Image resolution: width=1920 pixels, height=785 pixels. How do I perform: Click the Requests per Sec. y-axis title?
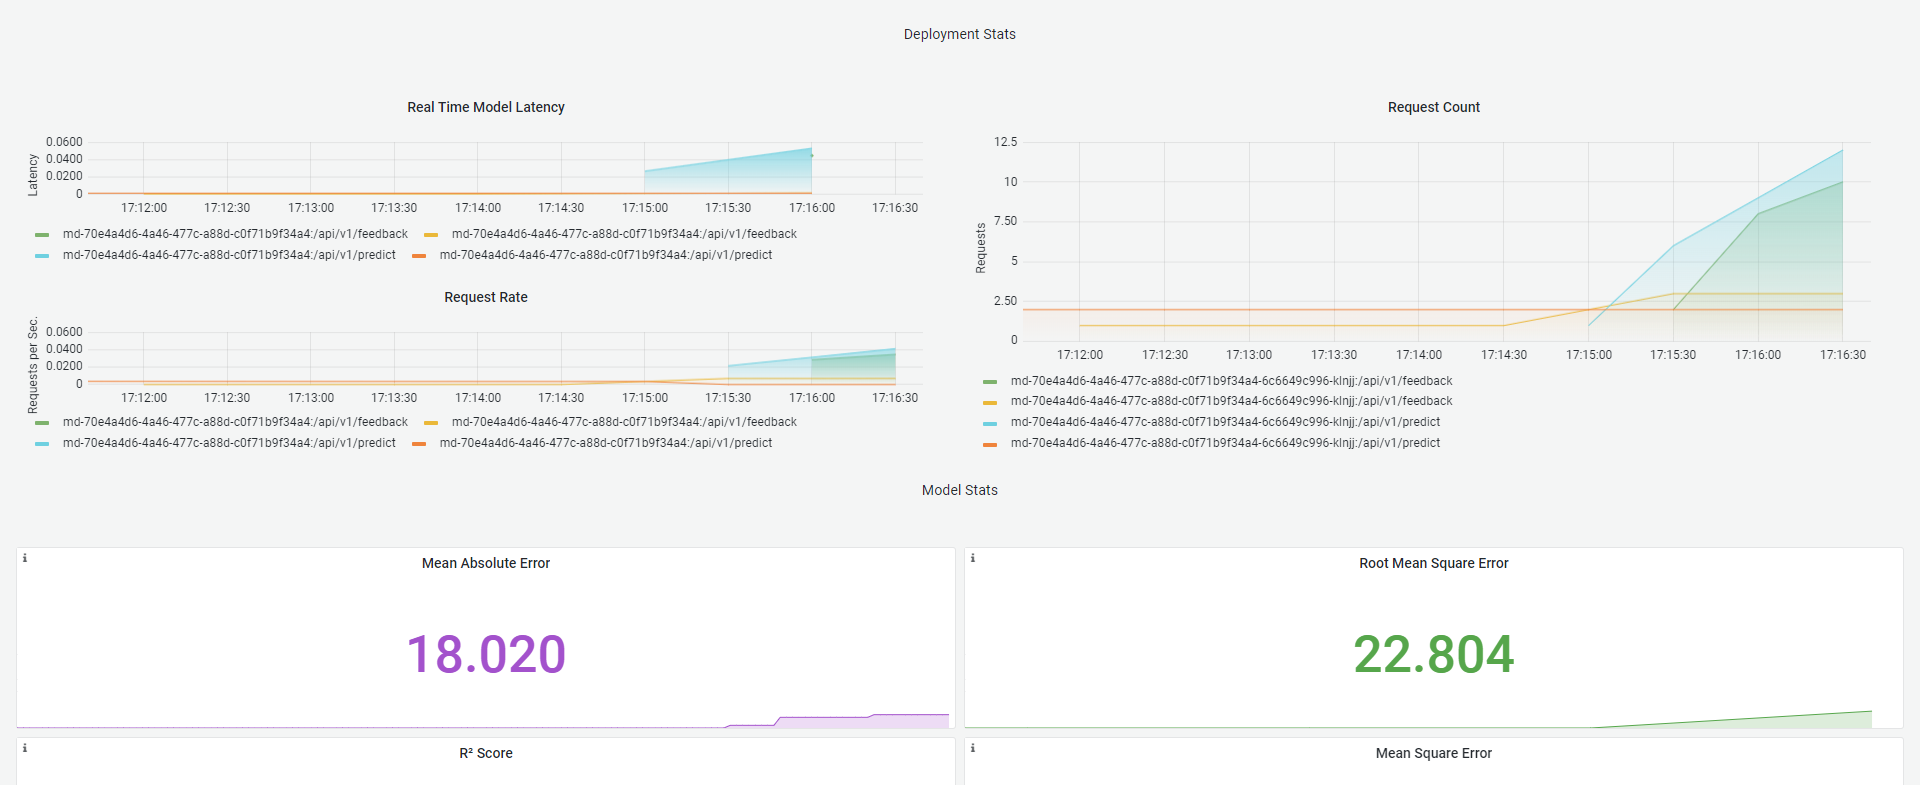click(x=33, y=365)
